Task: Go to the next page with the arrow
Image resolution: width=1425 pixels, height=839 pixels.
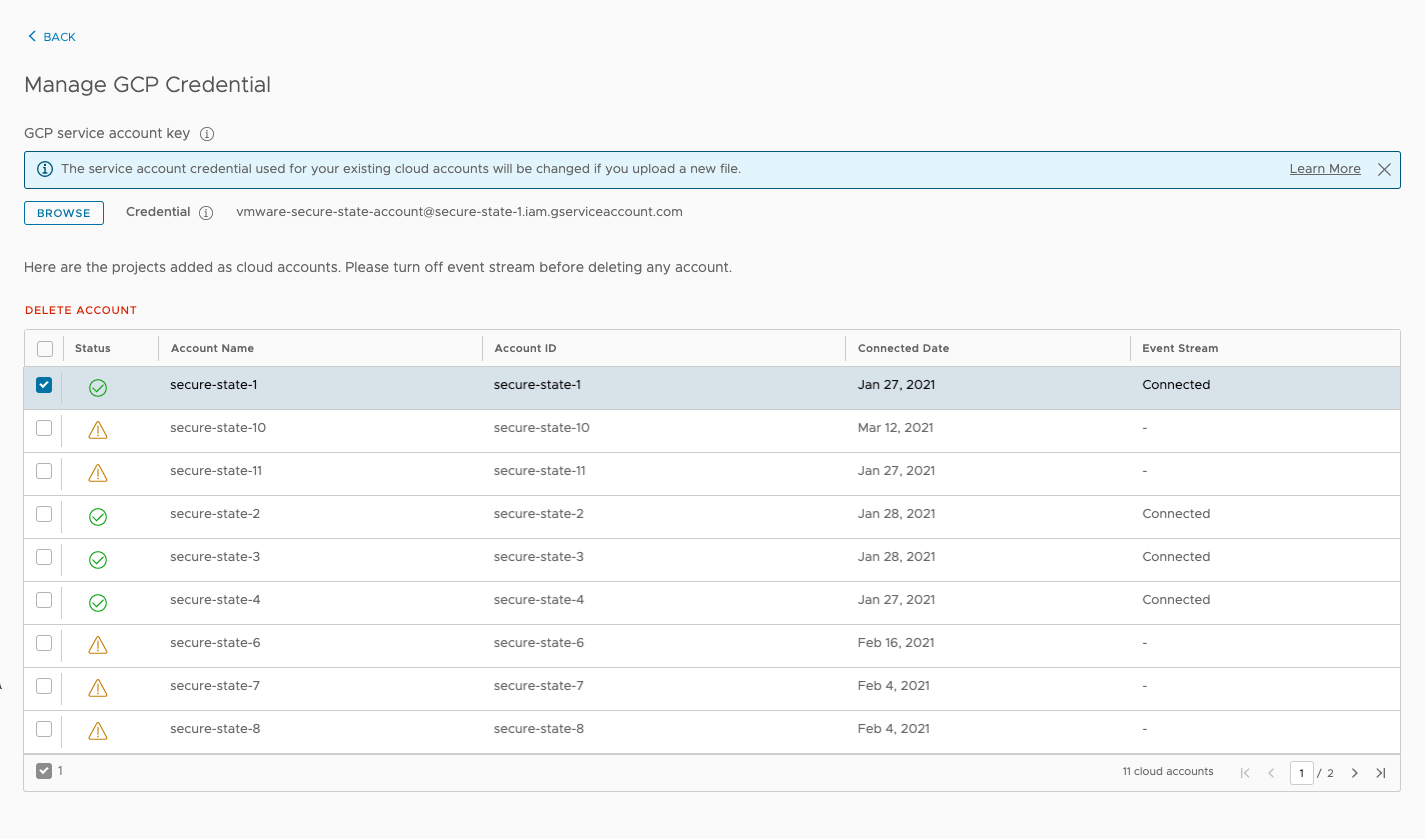Action: coord(1354,772)
